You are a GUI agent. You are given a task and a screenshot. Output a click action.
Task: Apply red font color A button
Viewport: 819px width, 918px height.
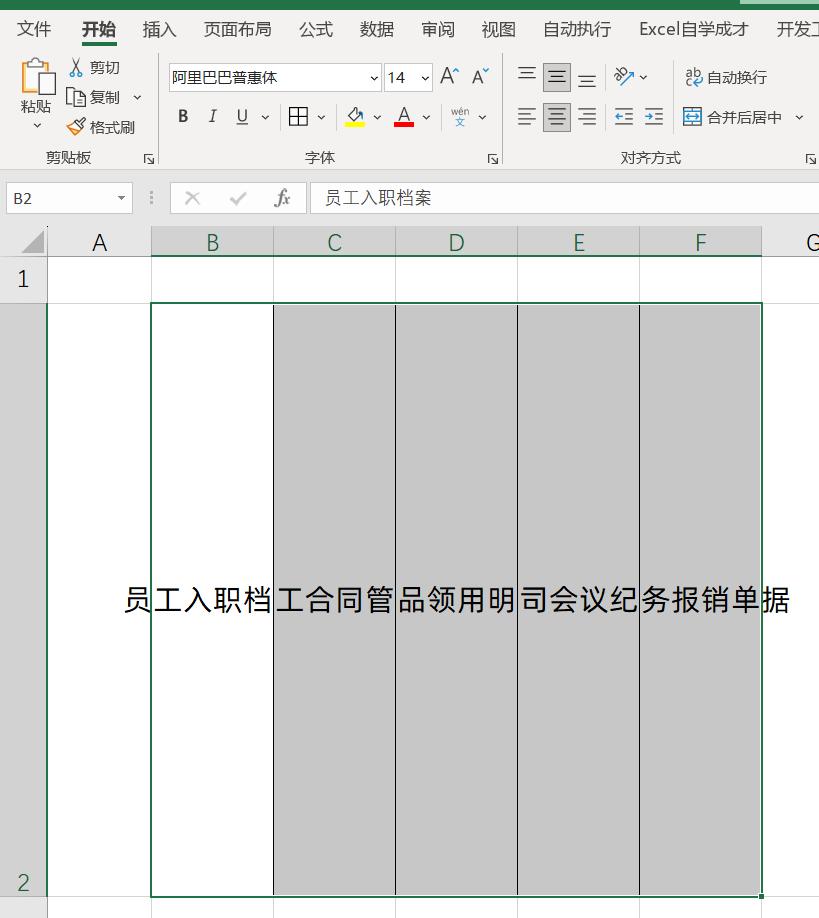point(404,117)
